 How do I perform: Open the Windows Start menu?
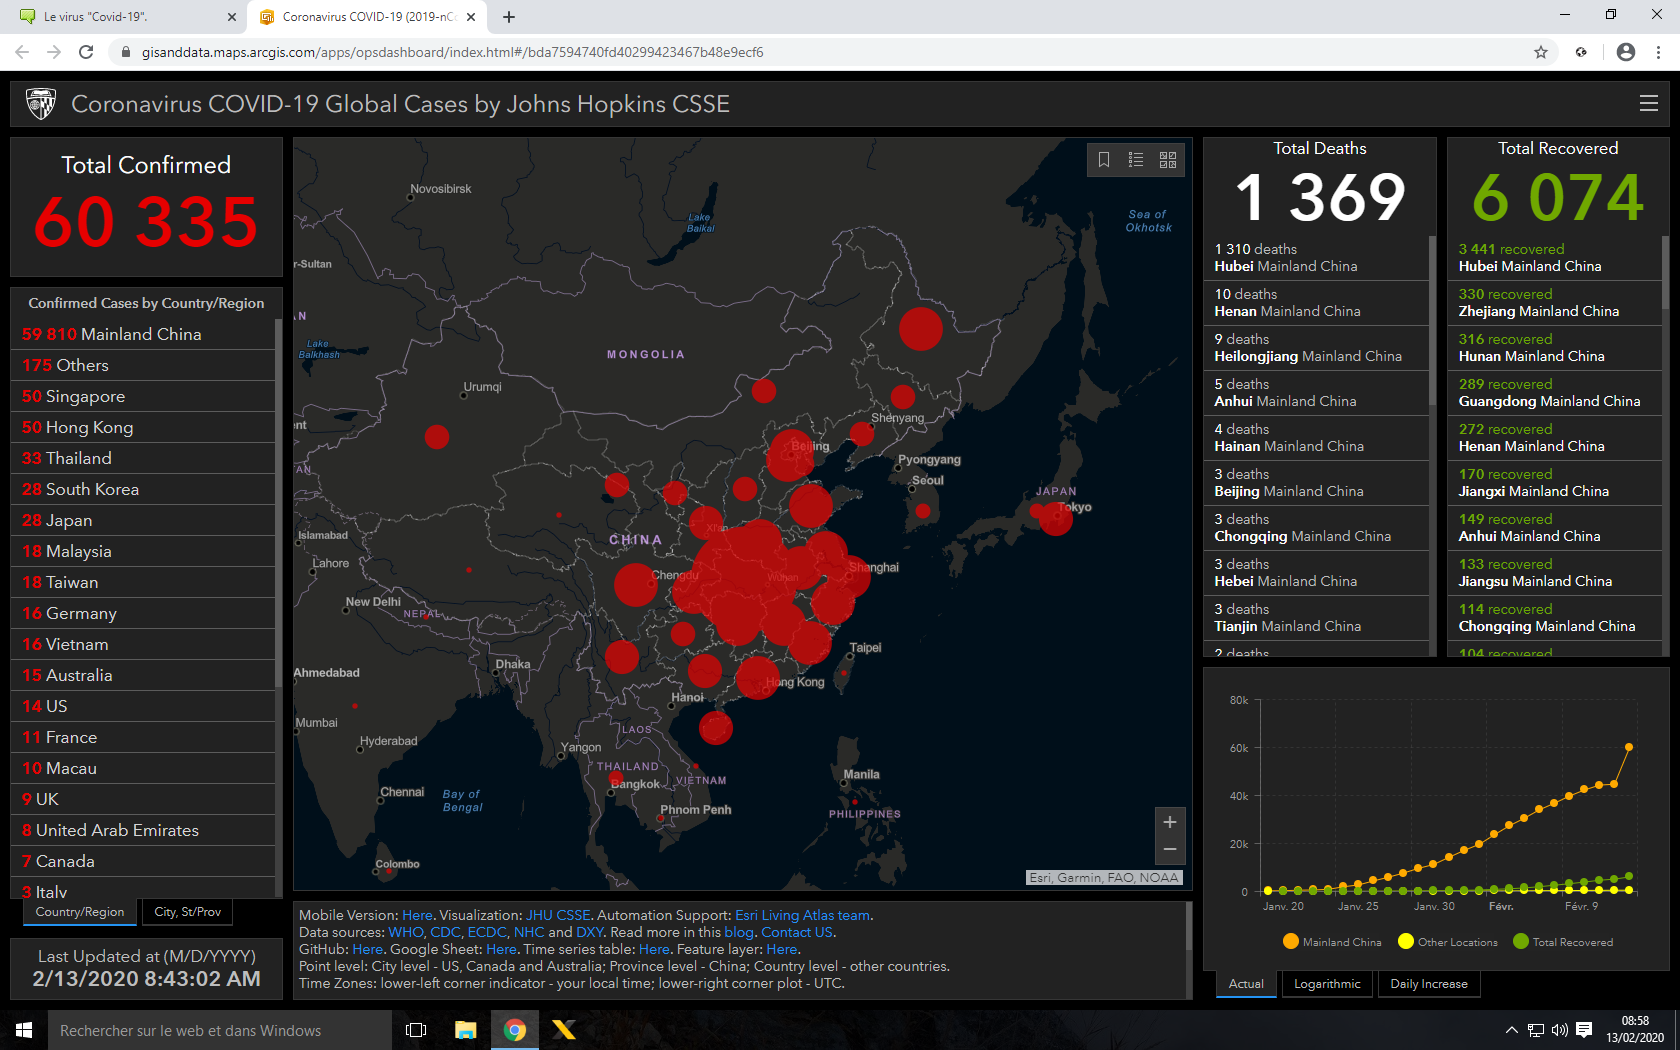pyautogui.click(x=24, y=1030)
